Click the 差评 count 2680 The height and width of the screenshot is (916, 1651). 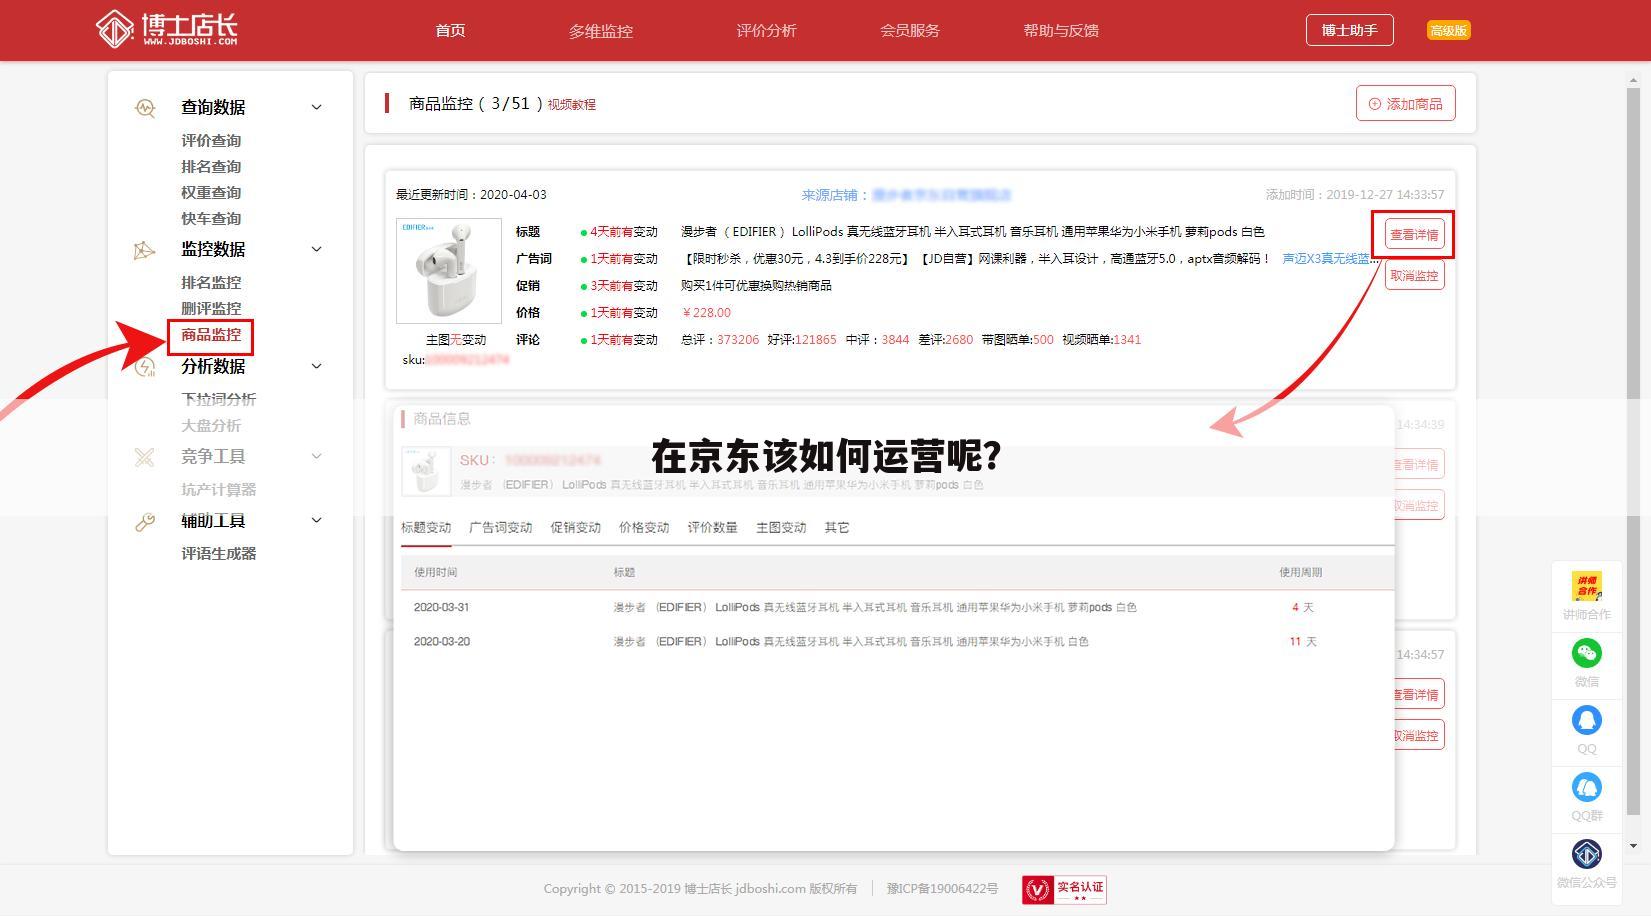(x=959, y=340)
